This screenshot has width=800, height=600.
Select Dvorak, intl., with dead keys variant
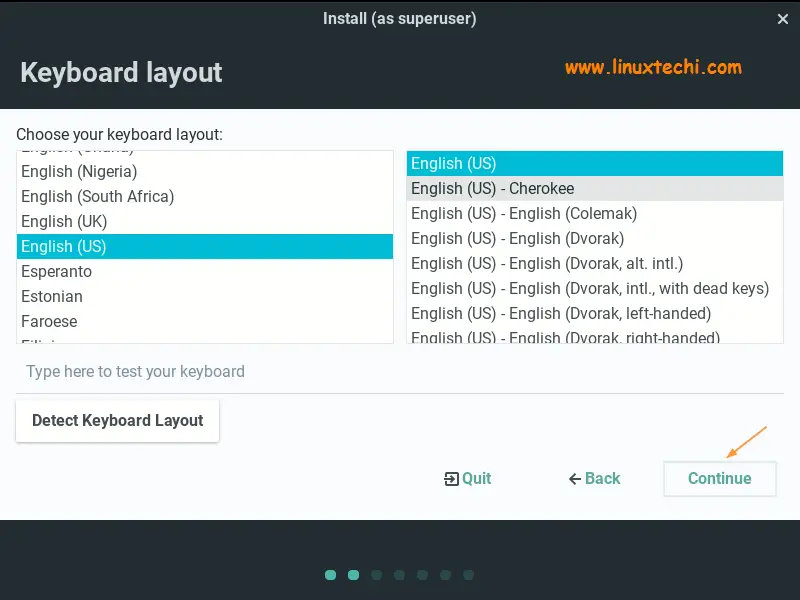[594, 288]
